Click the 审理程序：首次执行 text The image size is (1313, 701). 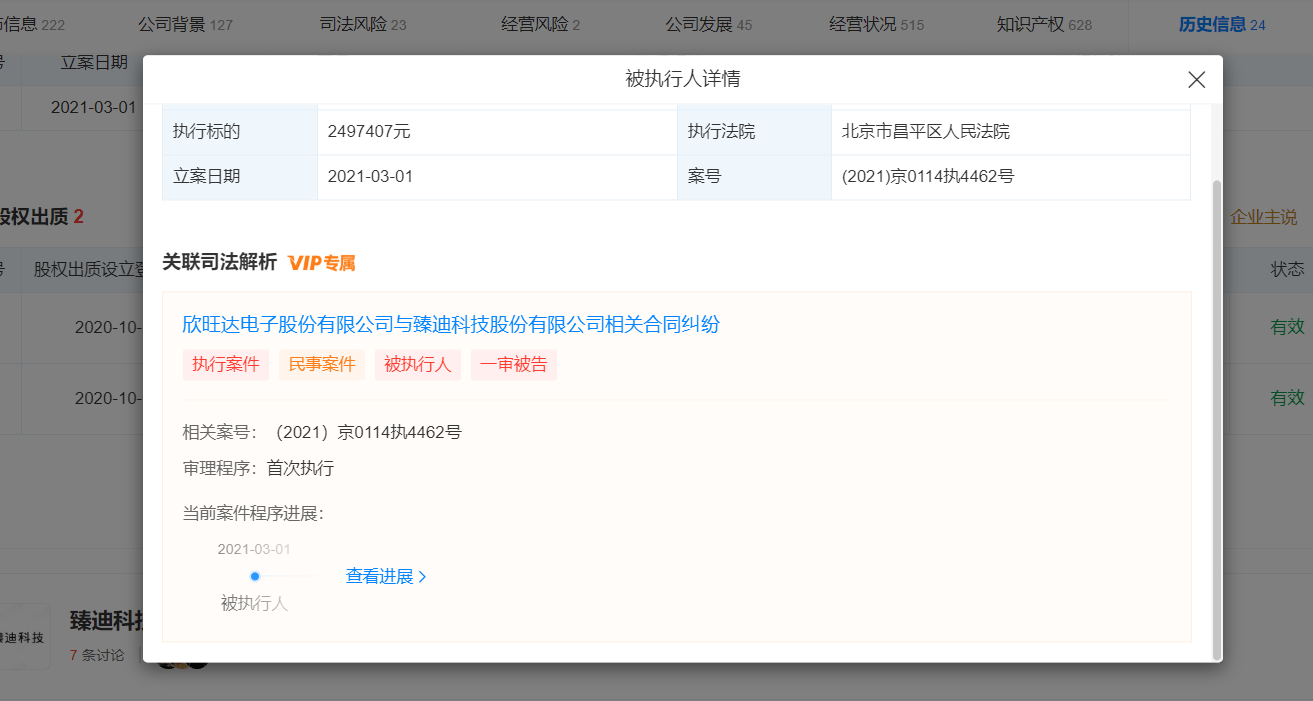pos(258,469)
